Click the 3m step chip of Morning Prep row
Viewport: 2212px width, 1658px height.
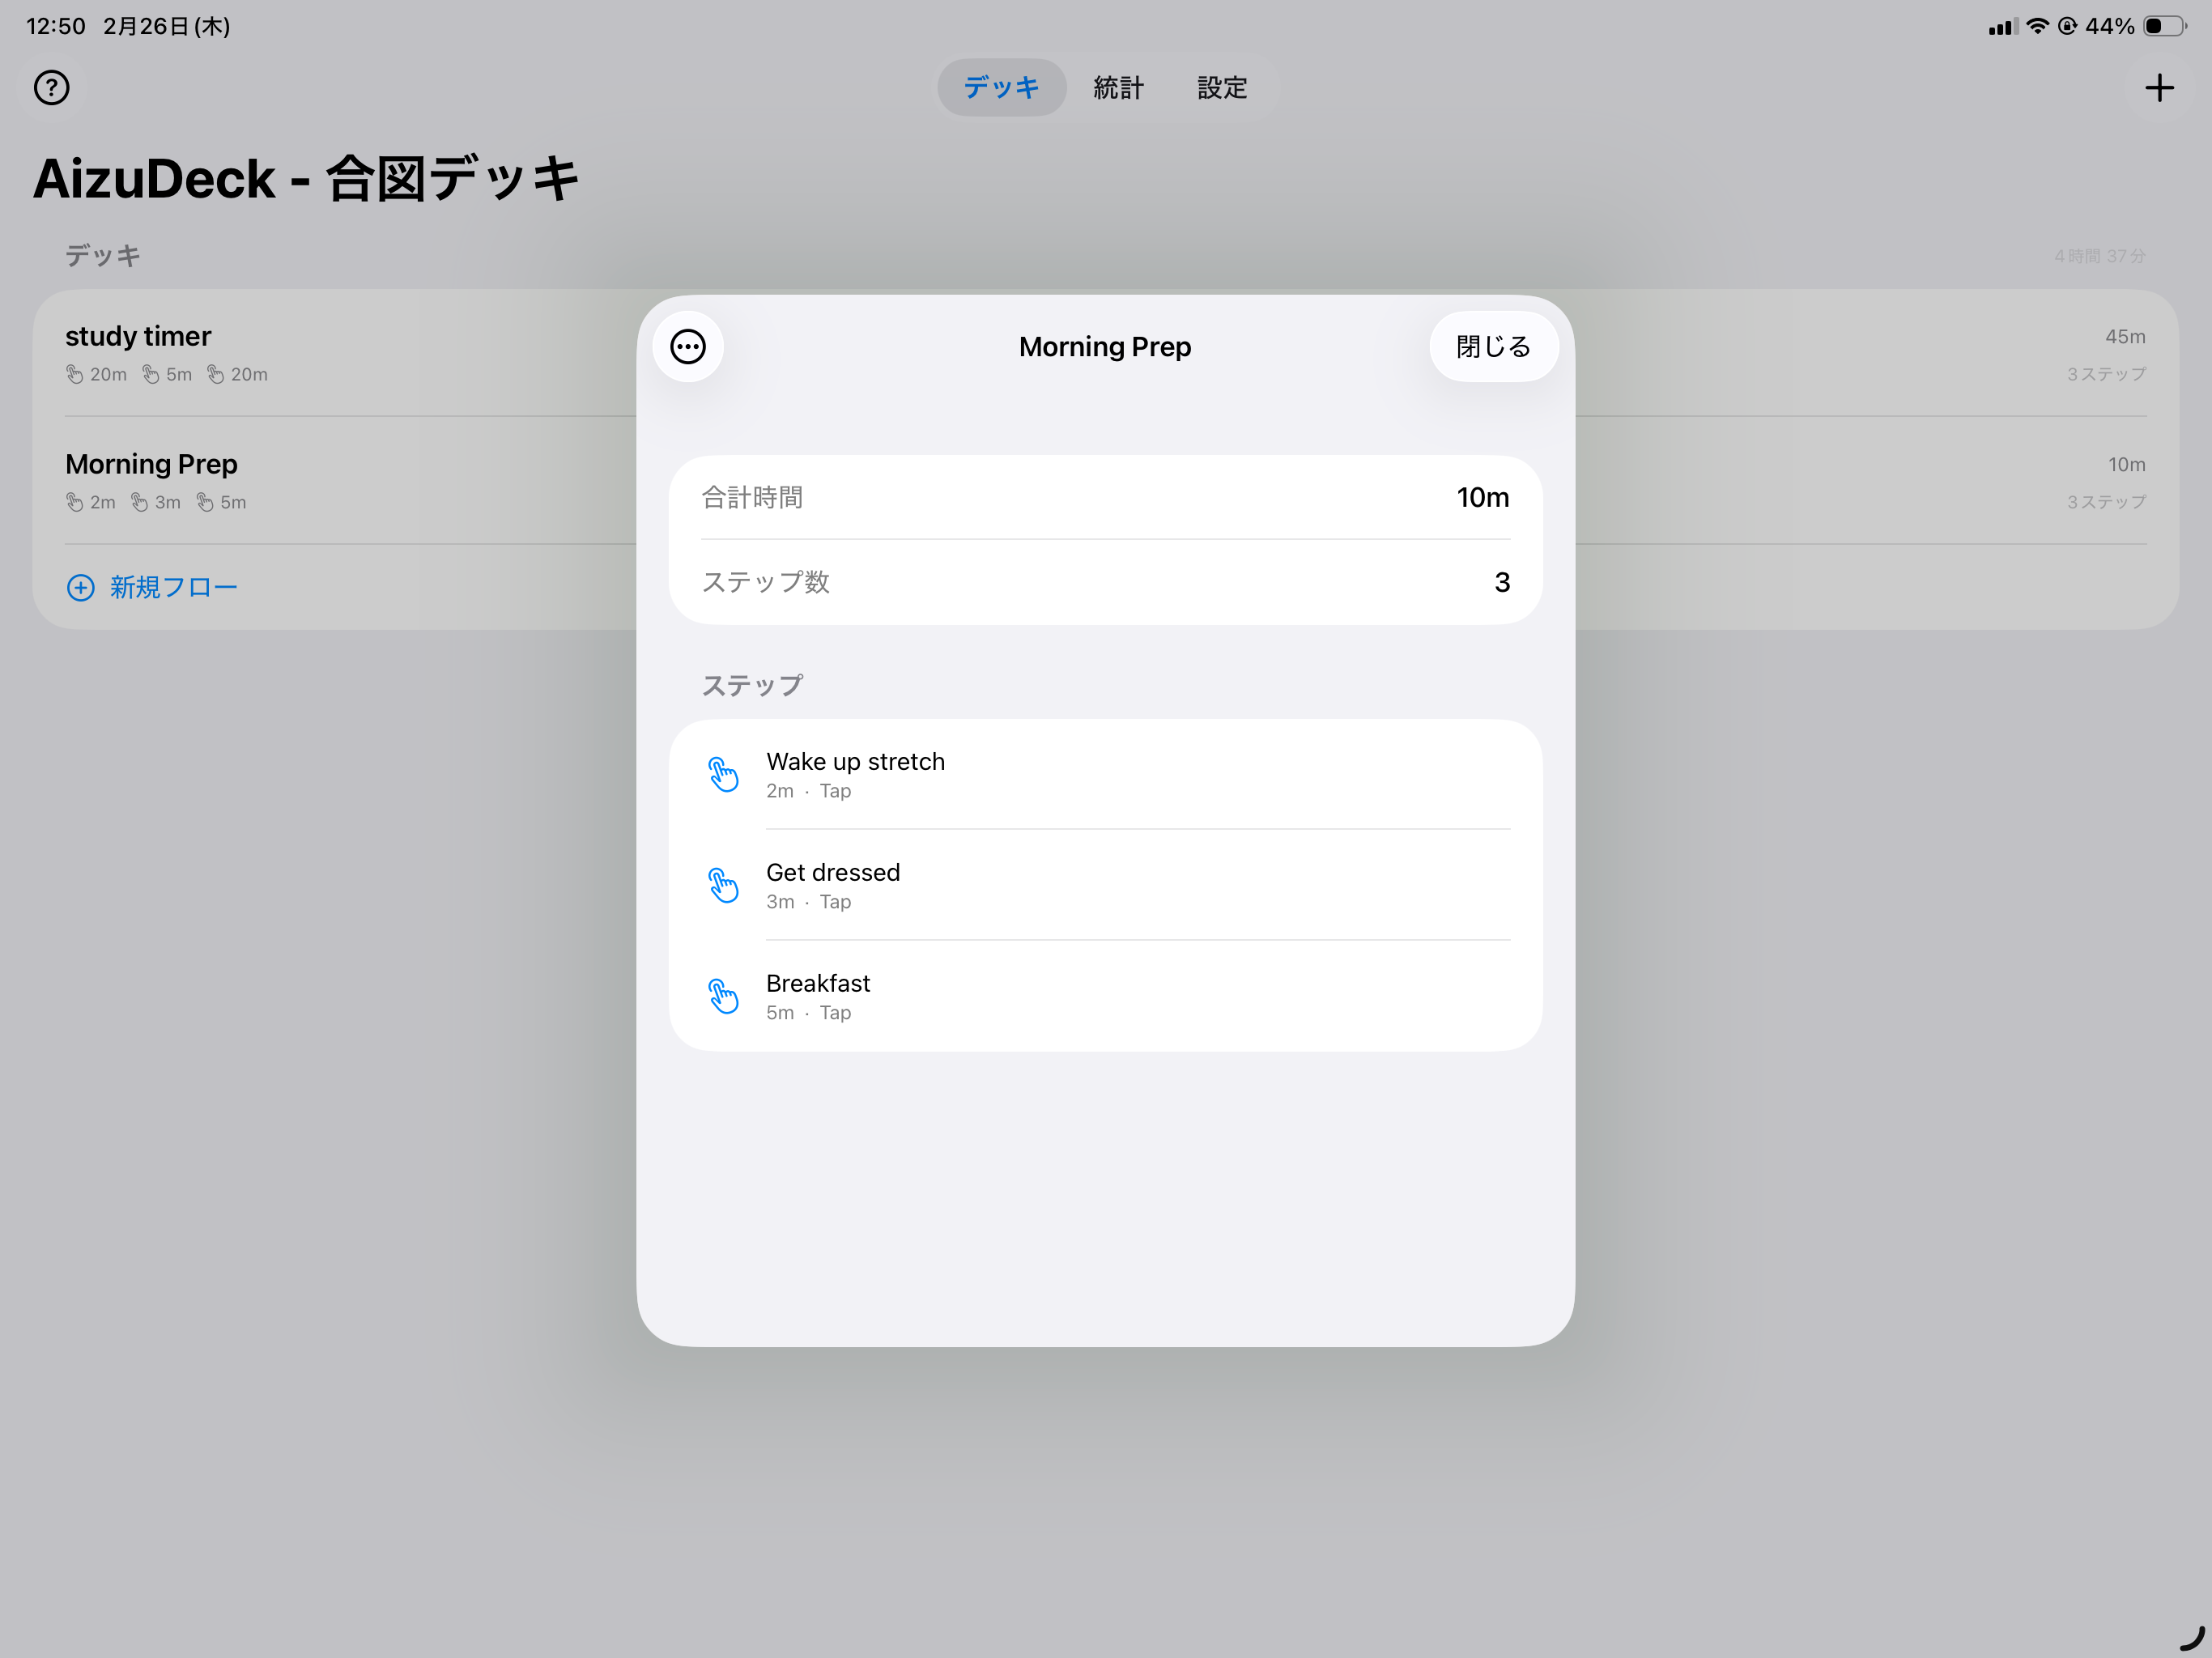tap(156, 502)
